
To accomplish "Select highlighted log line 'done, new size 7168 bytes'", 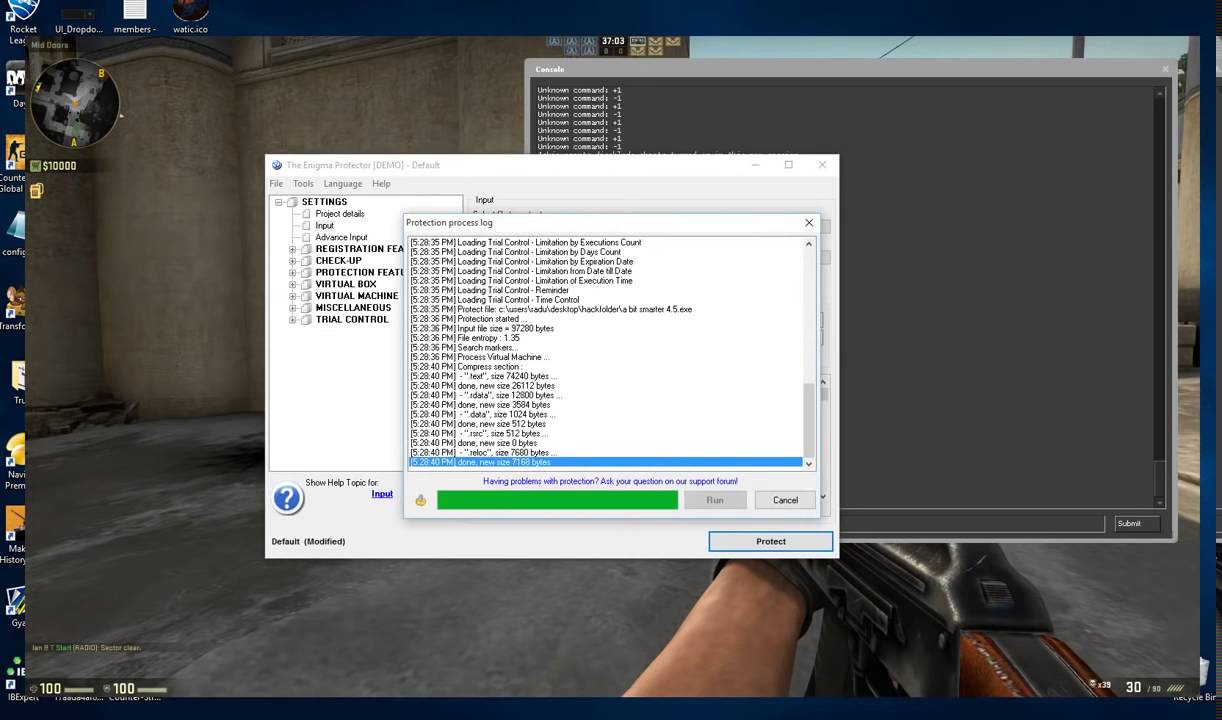I will [x=606, y=462].
